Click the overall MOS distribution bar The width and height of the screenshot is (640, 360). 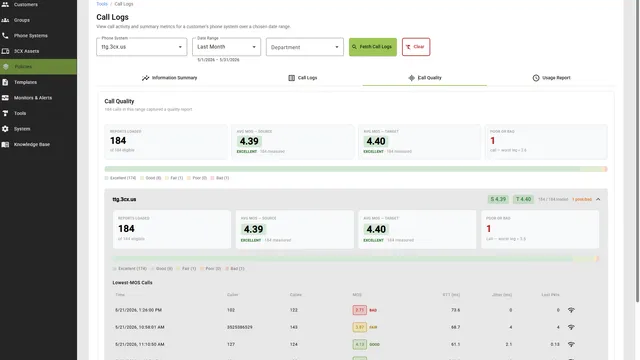[x=356, y=169]
